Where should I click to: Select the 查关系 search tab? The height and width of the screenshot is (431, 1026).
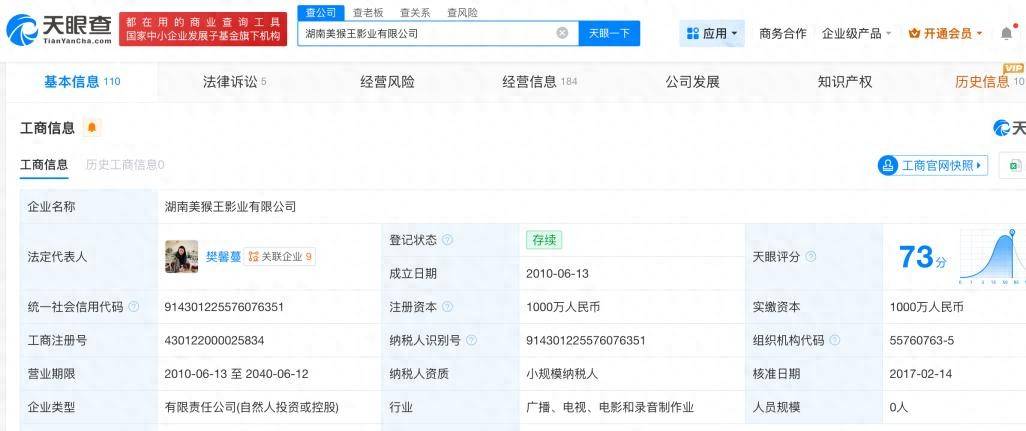pos(415,12)
